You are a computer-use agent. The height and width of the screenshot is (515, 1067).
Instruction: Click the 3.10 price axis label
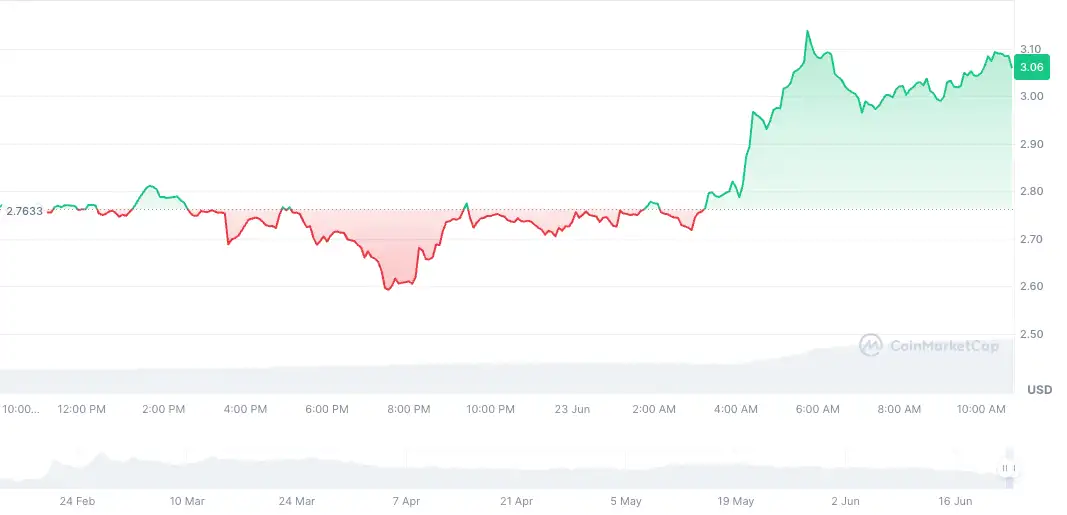pos(1031,49)
